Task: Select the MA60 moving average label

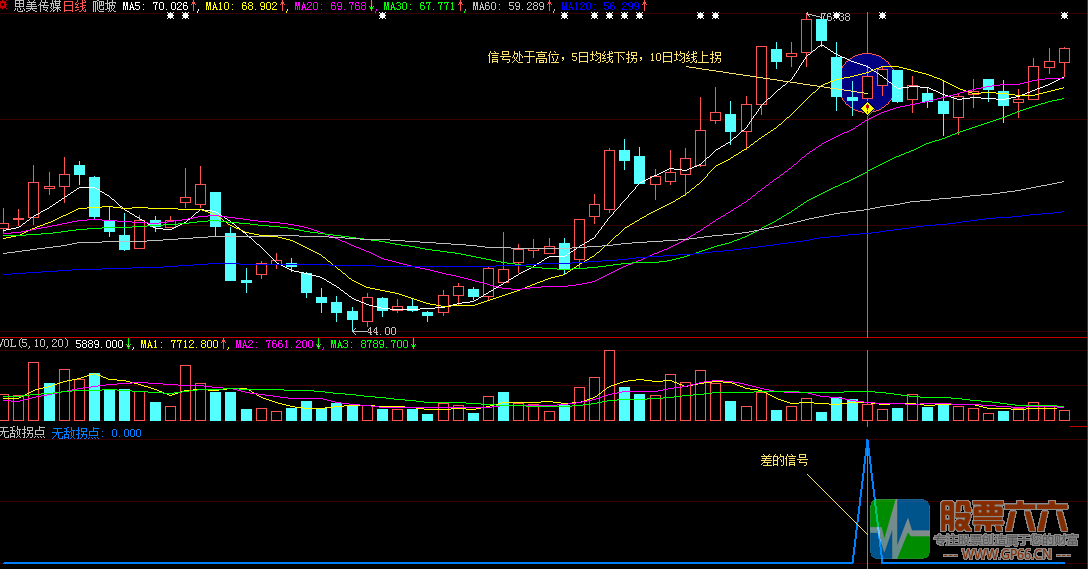Action: click(x=485, y=7)
